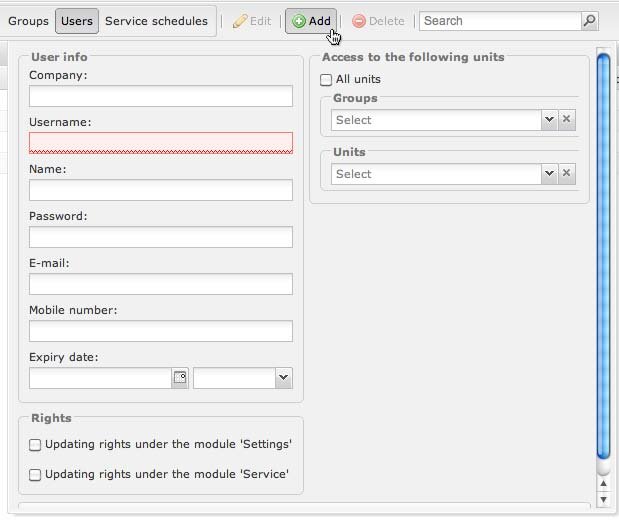Click into the Name field
The width and height of the screenshot is (619, 523).
point(161,190)
